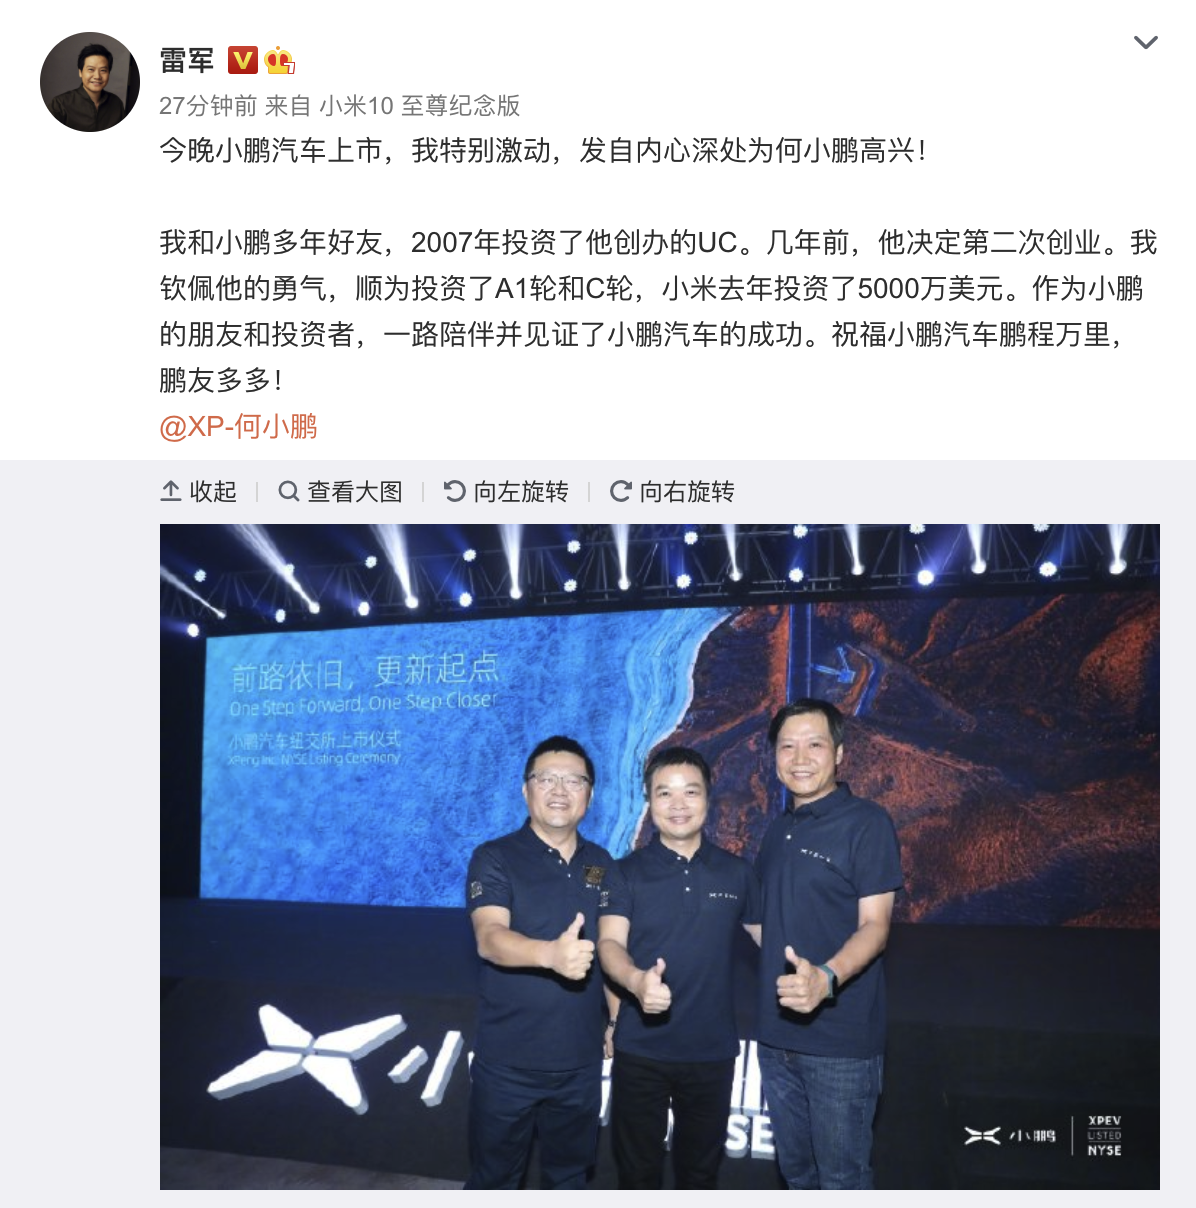Click the crown membership badge icon
This screenshot has width=1196, height=1208.
(280, 61)
